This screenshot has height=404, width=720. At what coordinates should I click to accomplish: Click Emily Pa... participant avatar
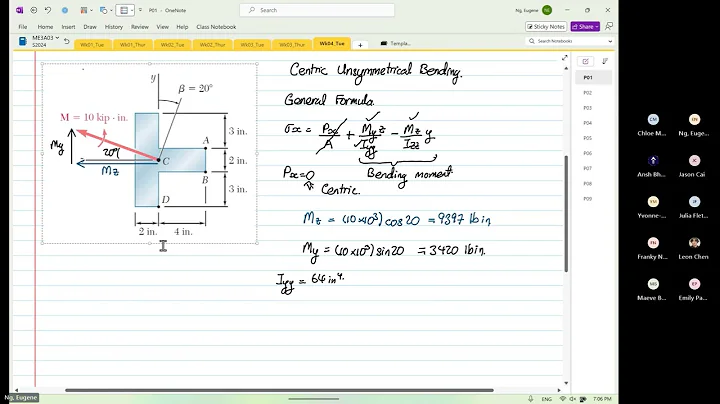pos(694,284)
